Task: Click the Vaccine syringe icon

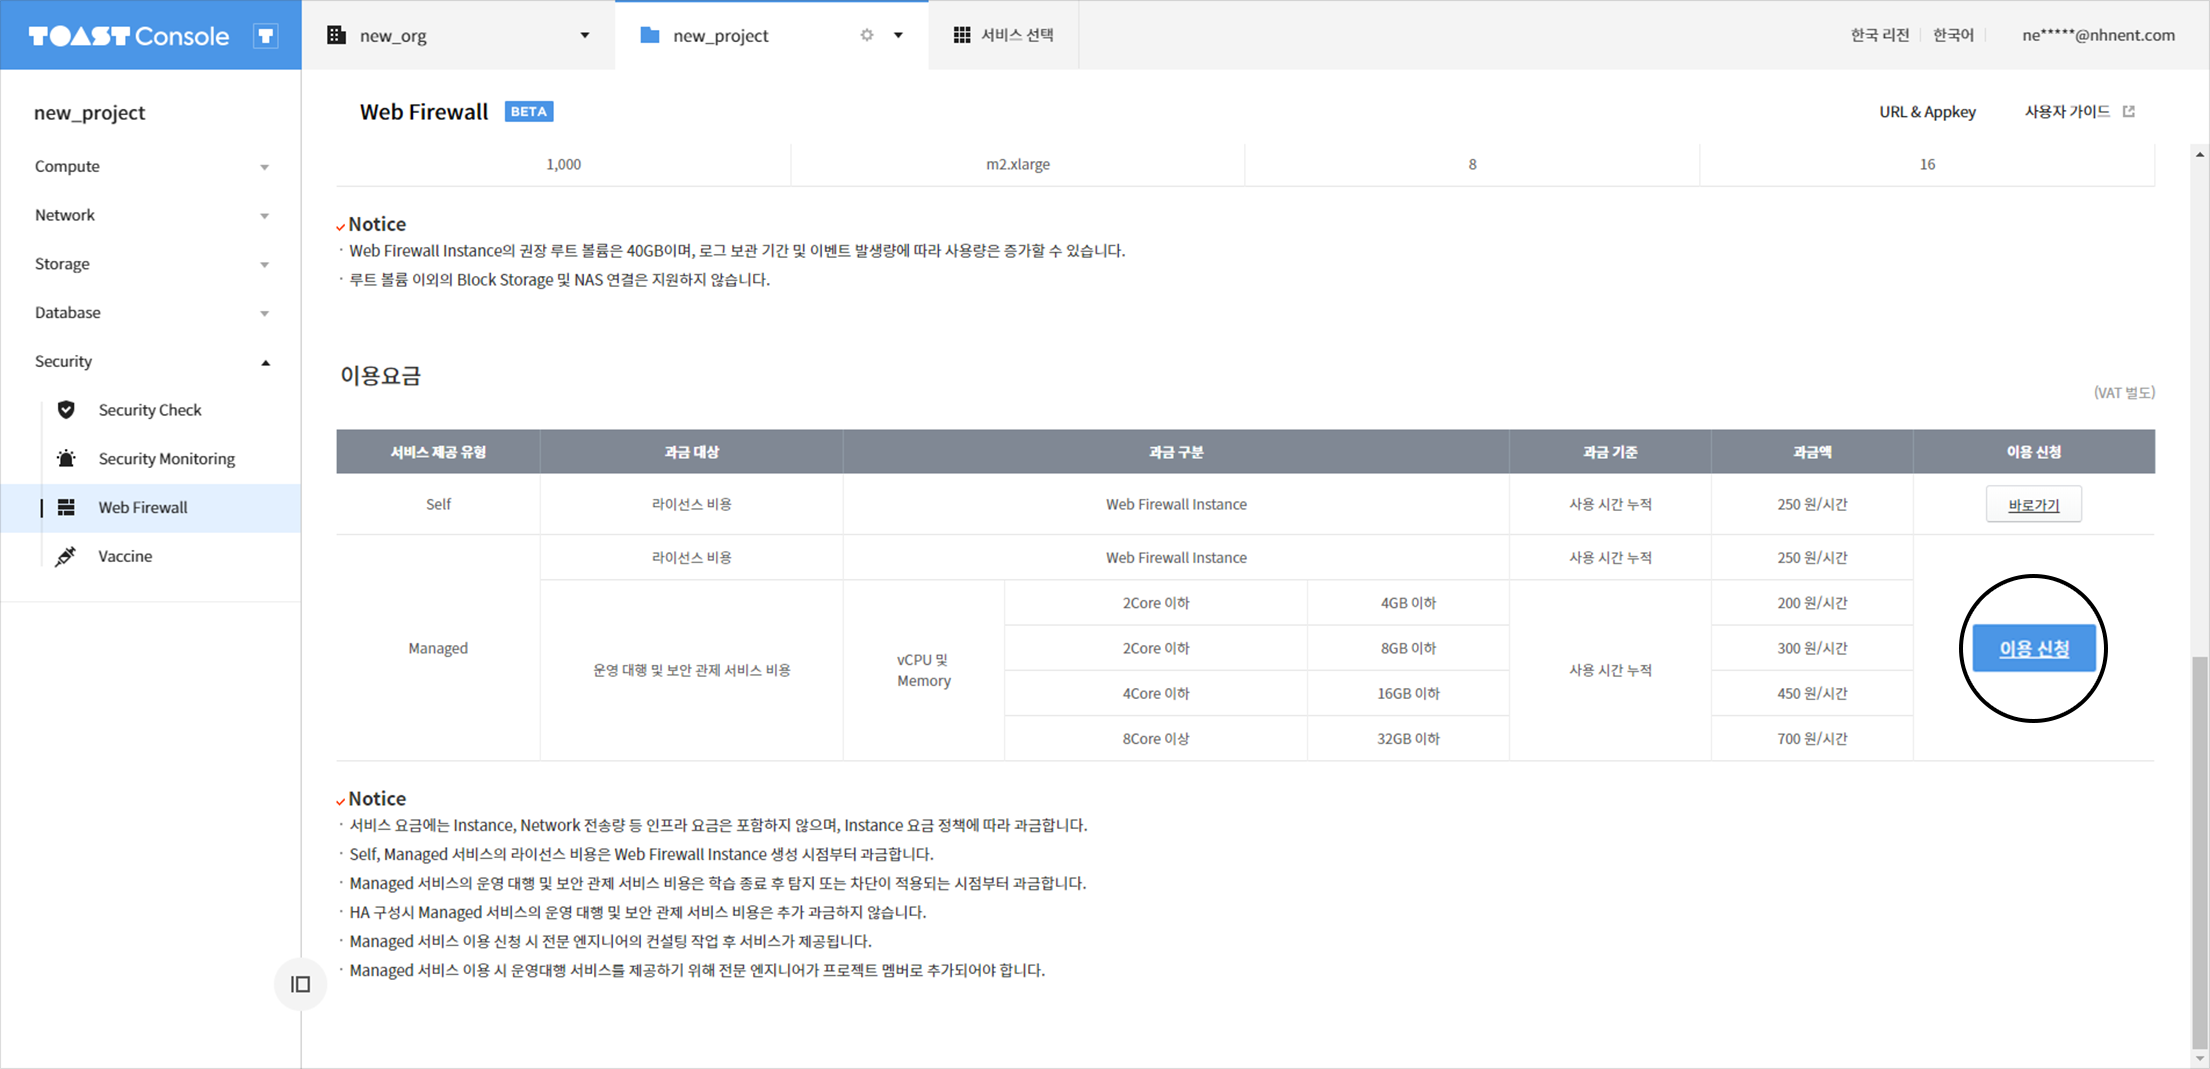Action: tap(66, 556)
